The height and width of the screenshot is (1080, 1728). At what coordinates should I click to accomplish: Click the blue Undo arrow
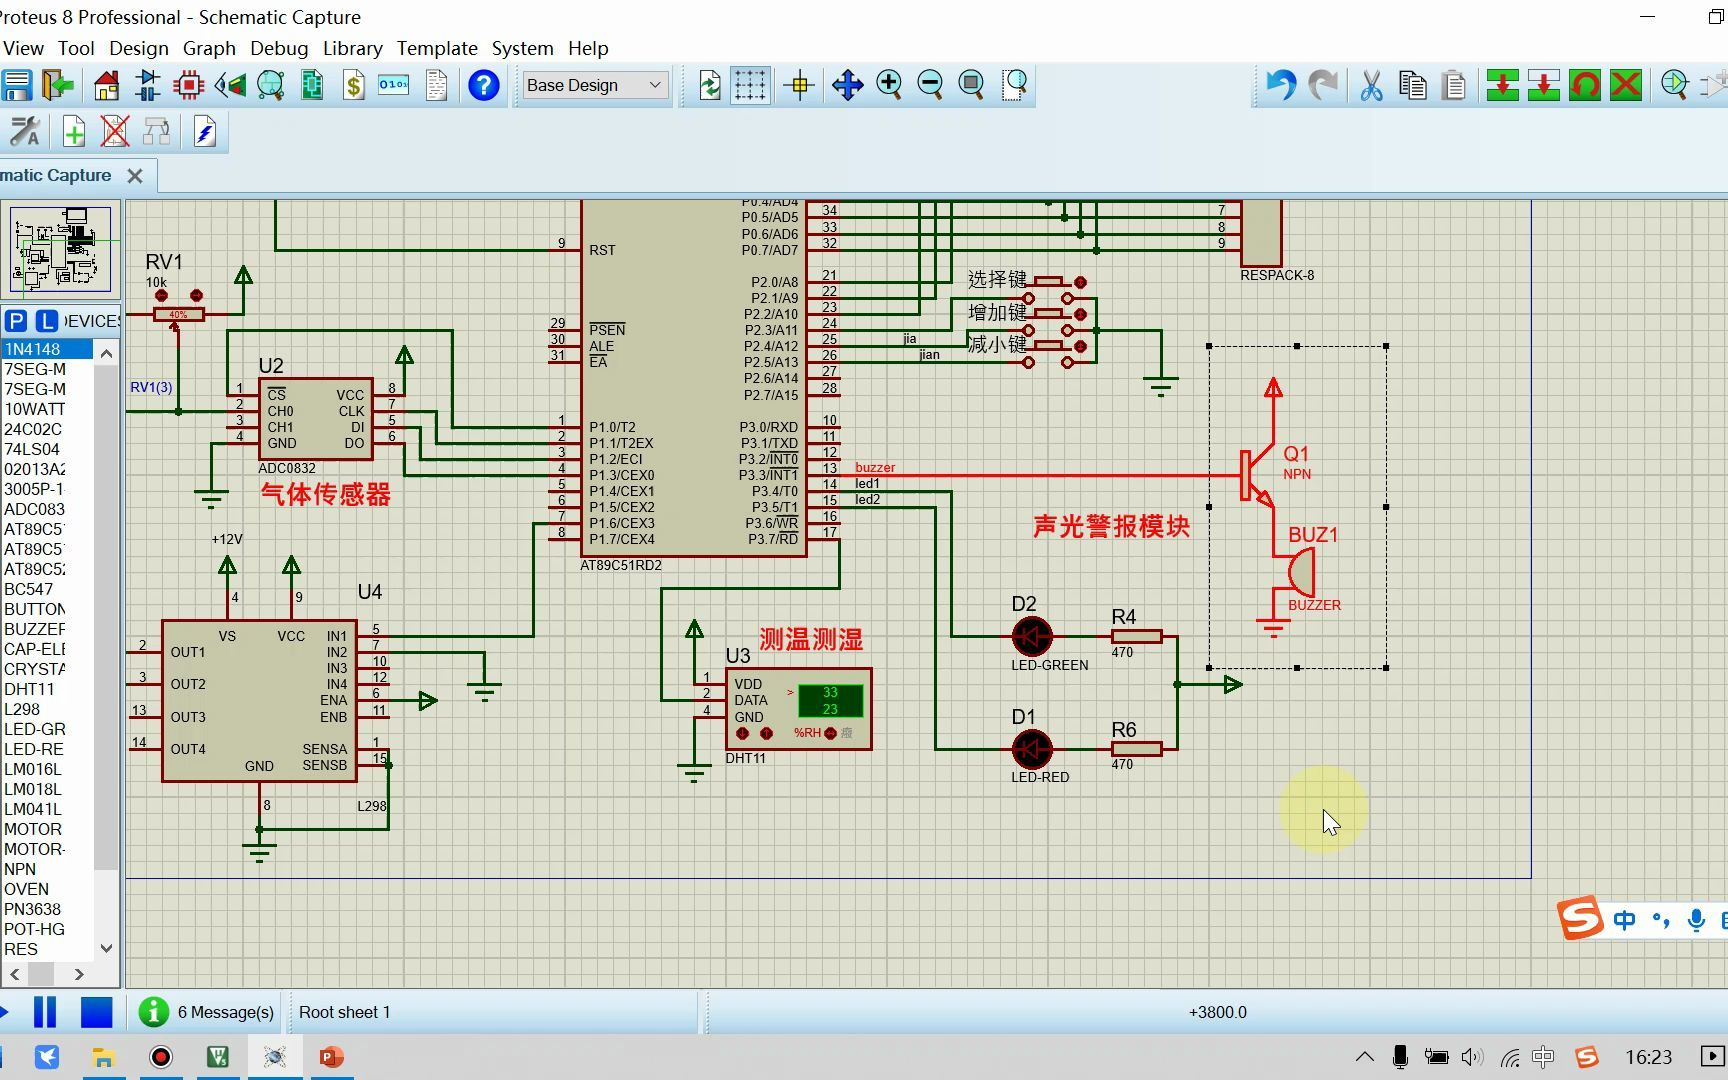(x=1281, y=85)
